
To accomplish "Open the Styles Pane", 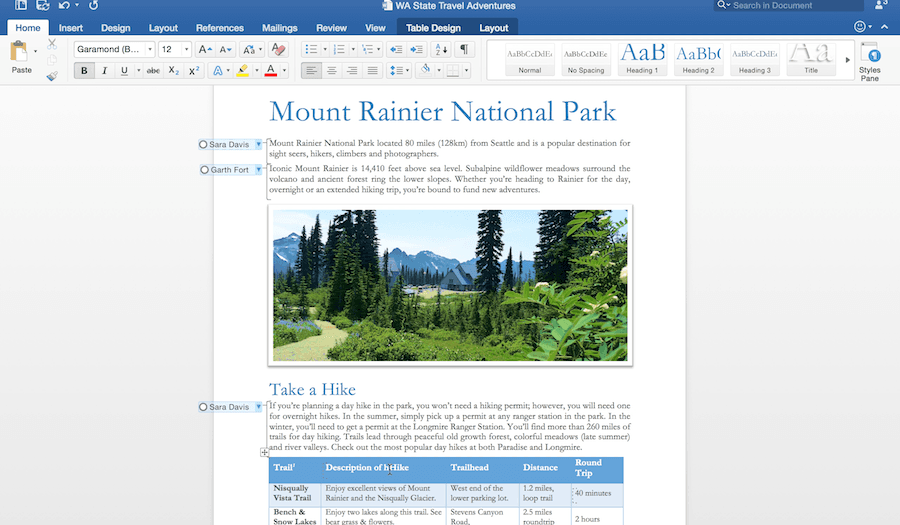I will (870, 61).
